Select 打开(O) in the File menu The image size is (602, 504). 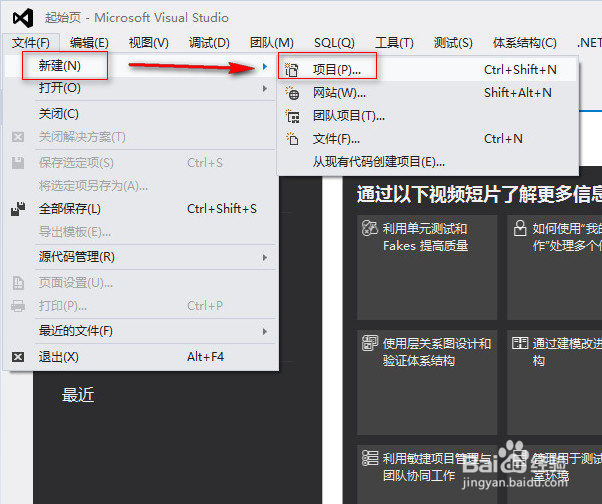141,88
